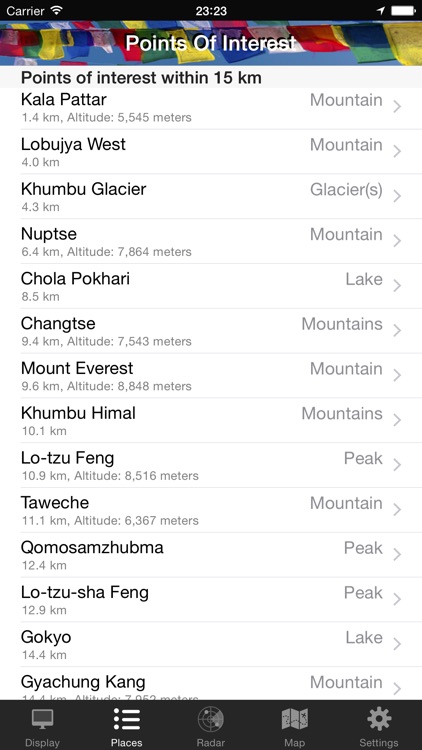The image size is (422, 750).
Task: Select the Nuptse entry
Action: click(211, 242)
